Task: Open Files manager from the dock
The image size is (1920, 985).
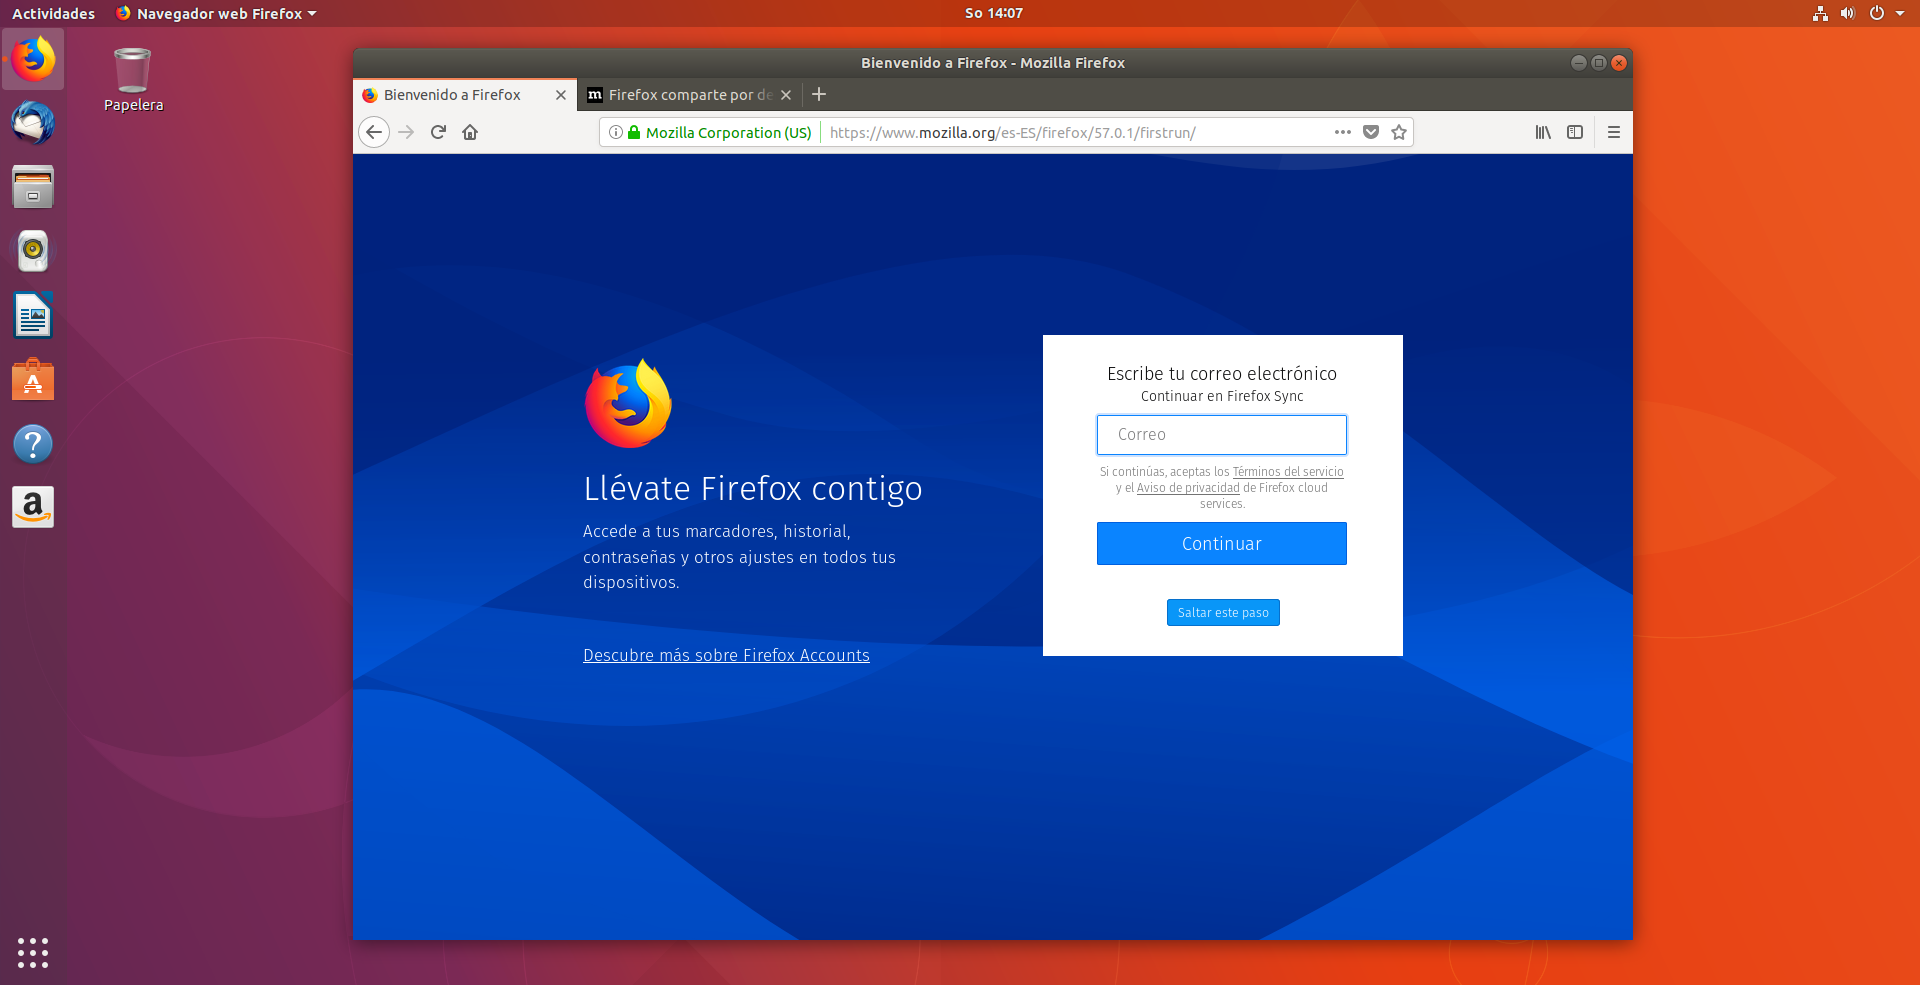Action: pos(33,187)
